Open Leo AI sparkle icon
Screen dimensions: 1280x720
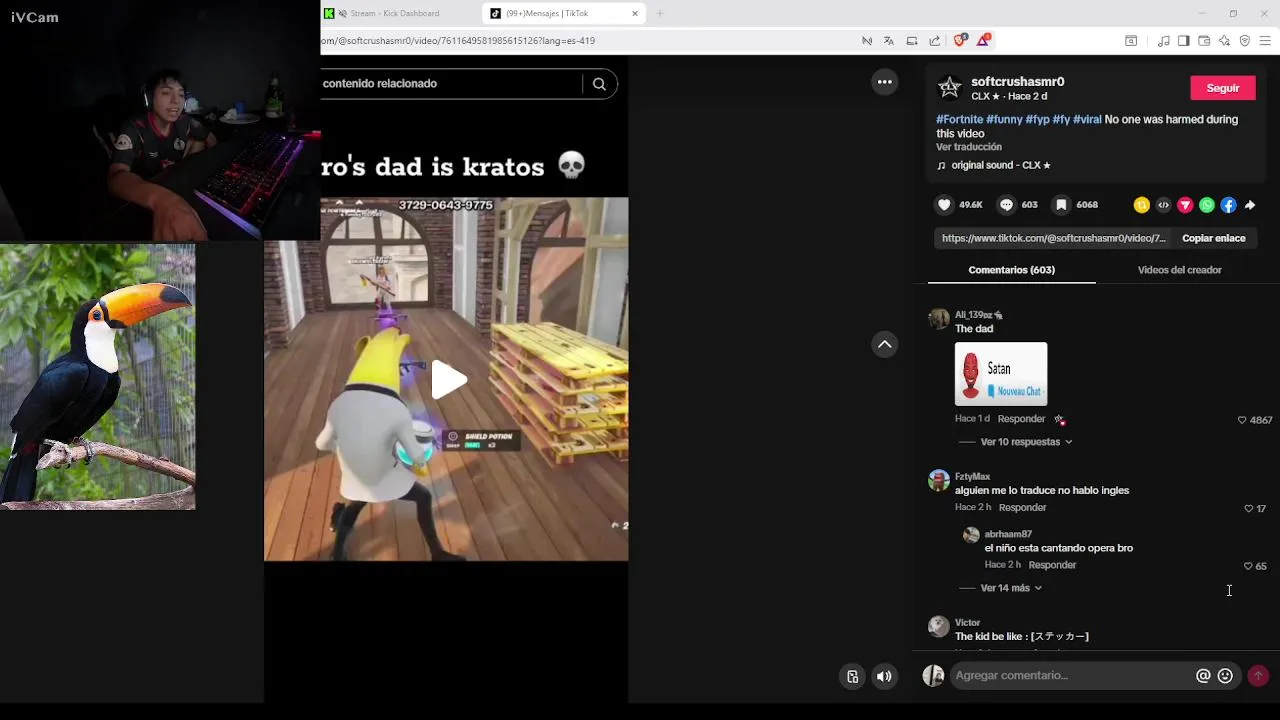[x=1224, y=41]
